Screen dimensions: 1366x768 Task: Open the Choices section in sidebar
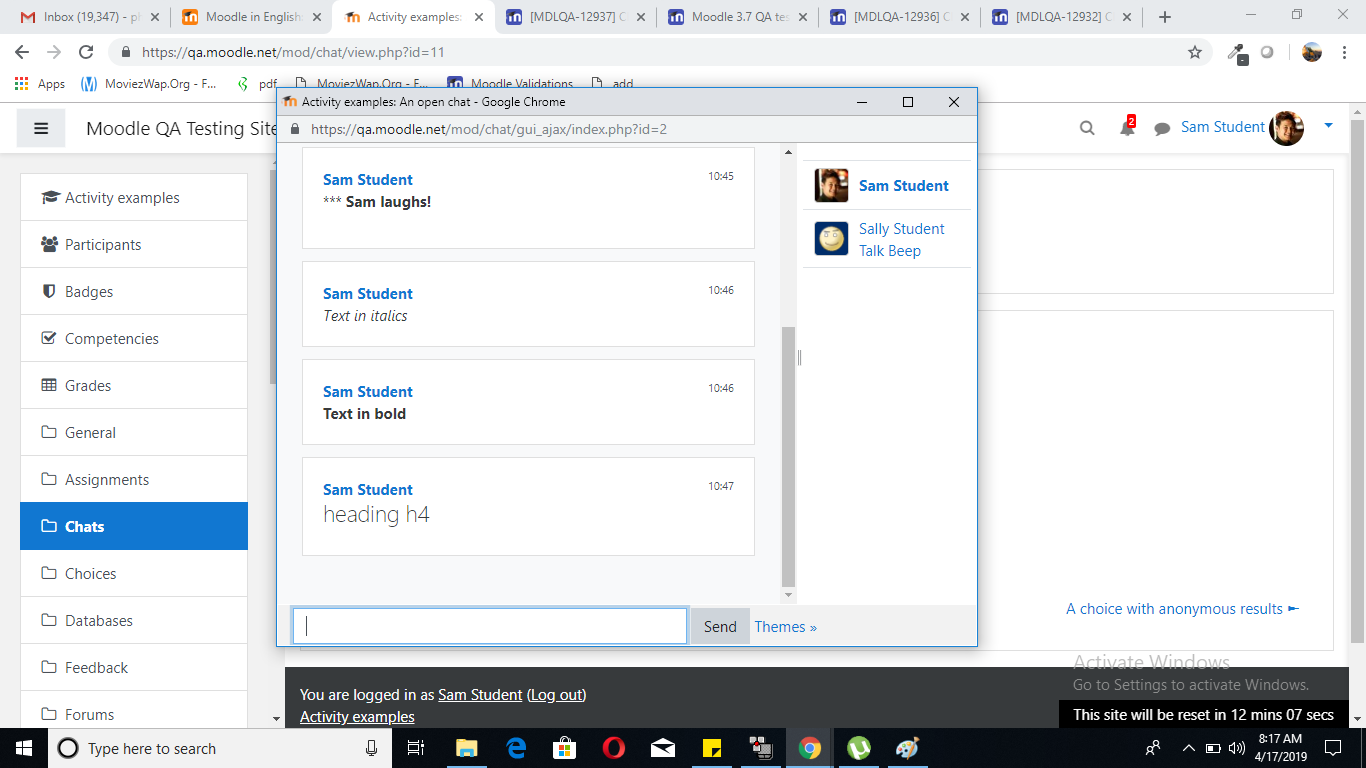[134, 573]
